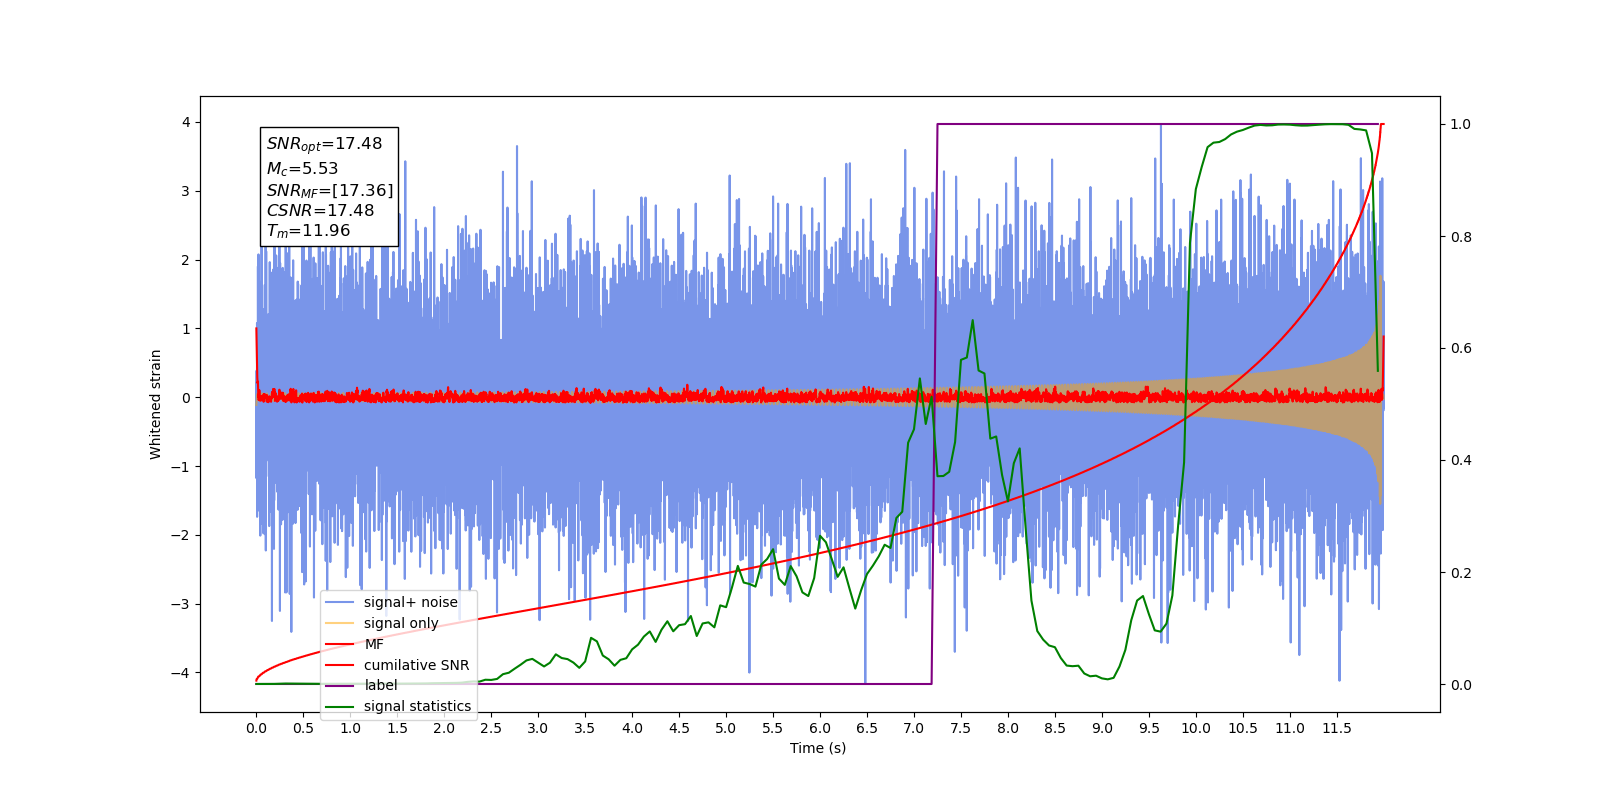The image size is (1600, 800).
Task: Click the left axis tick label −2
Action: 182,535
